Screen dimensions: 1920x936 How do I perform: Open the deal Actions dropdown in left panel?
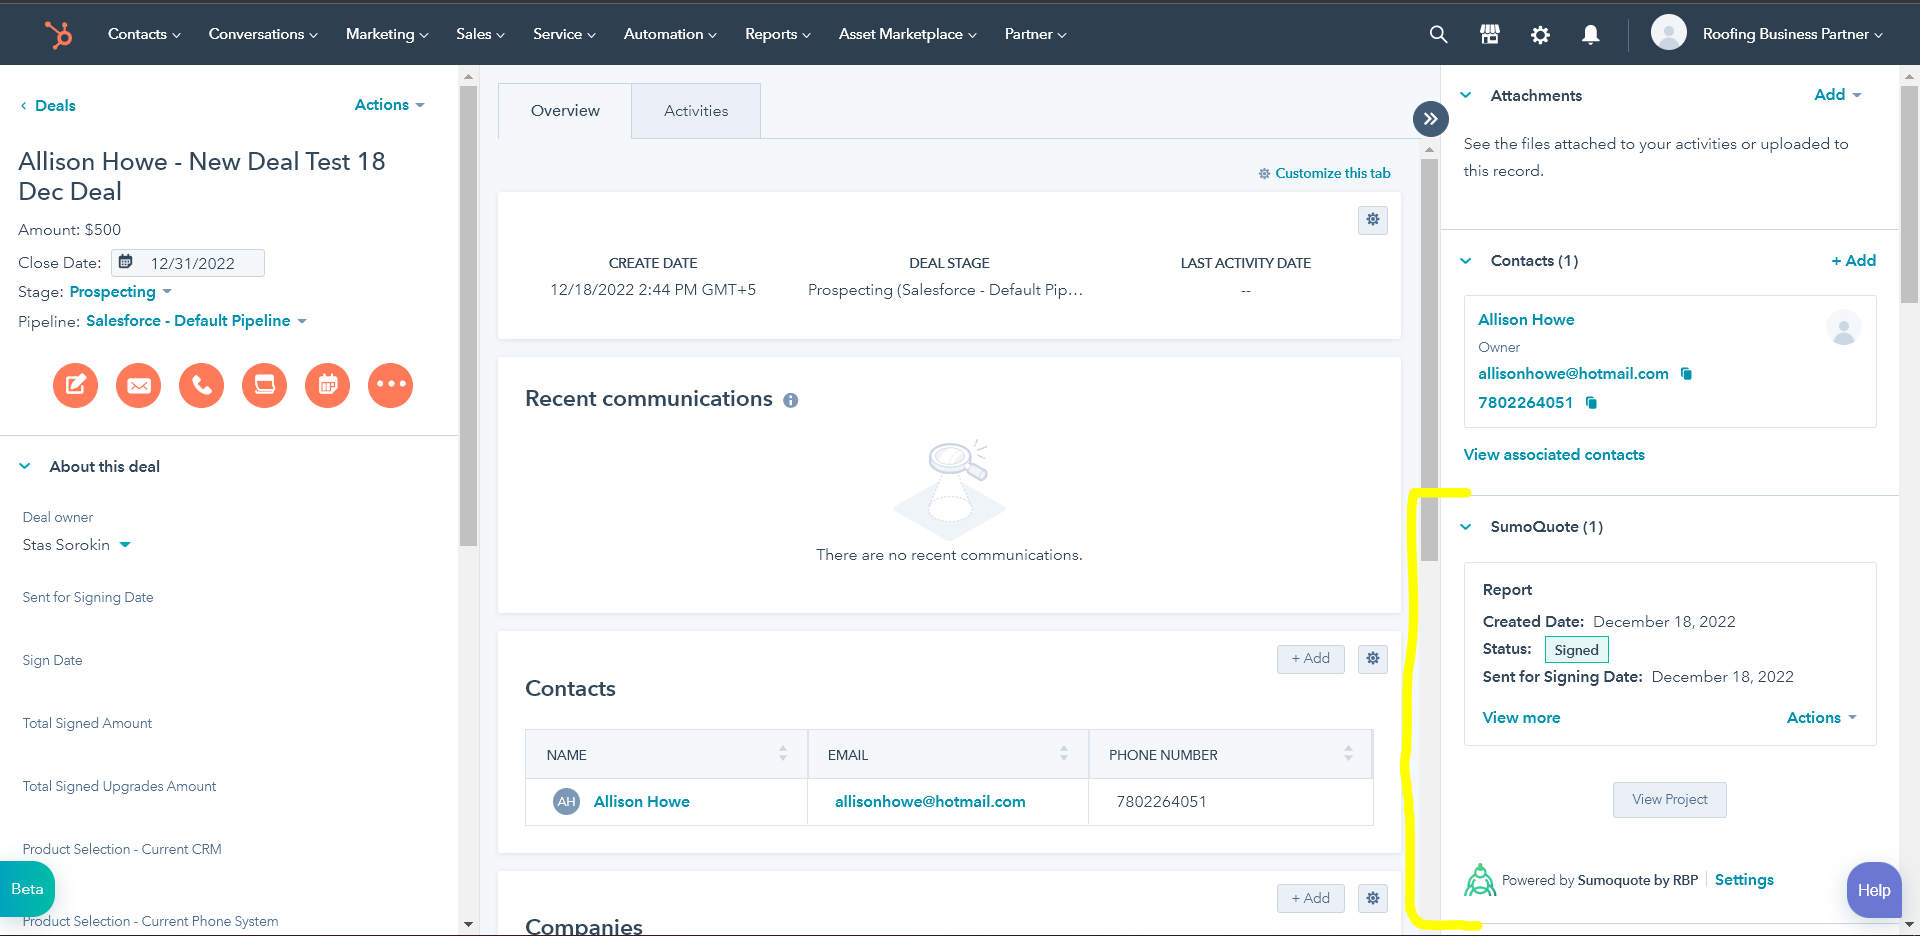(390, 105)
